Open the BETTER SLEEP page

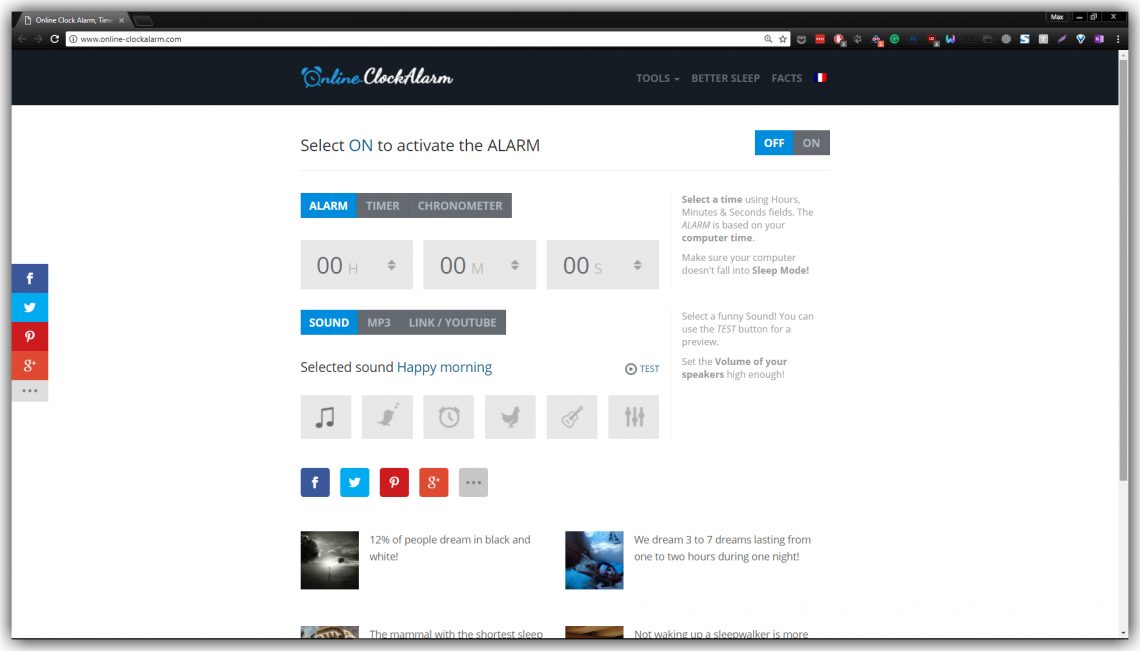pos(725,78)
